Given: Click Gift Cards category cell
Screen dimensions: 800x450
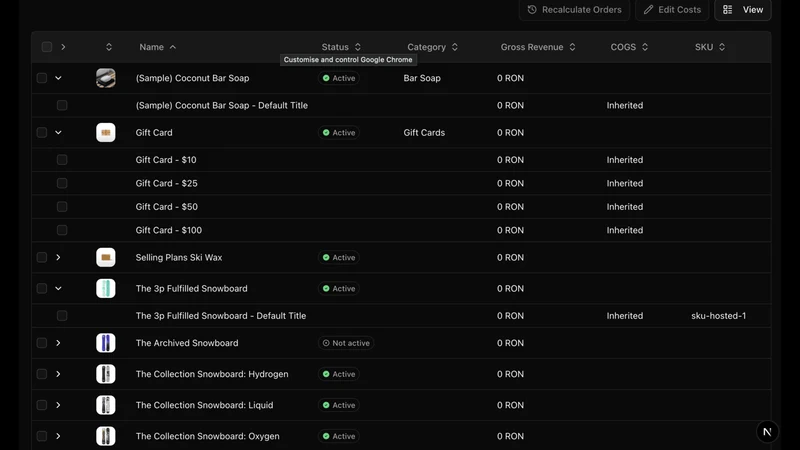Looking at the screenshot, I should (424, 133).
